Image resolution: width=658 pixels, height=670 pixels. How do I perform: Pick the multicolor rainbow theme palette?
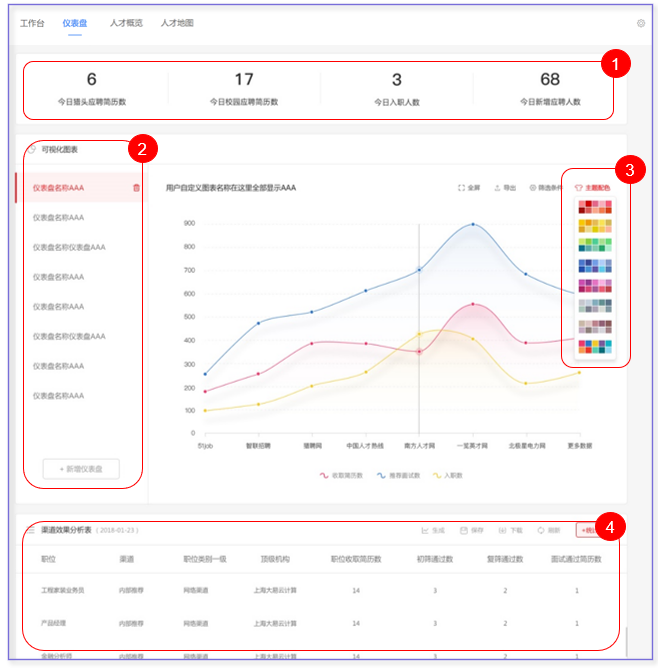click(595, 347)
